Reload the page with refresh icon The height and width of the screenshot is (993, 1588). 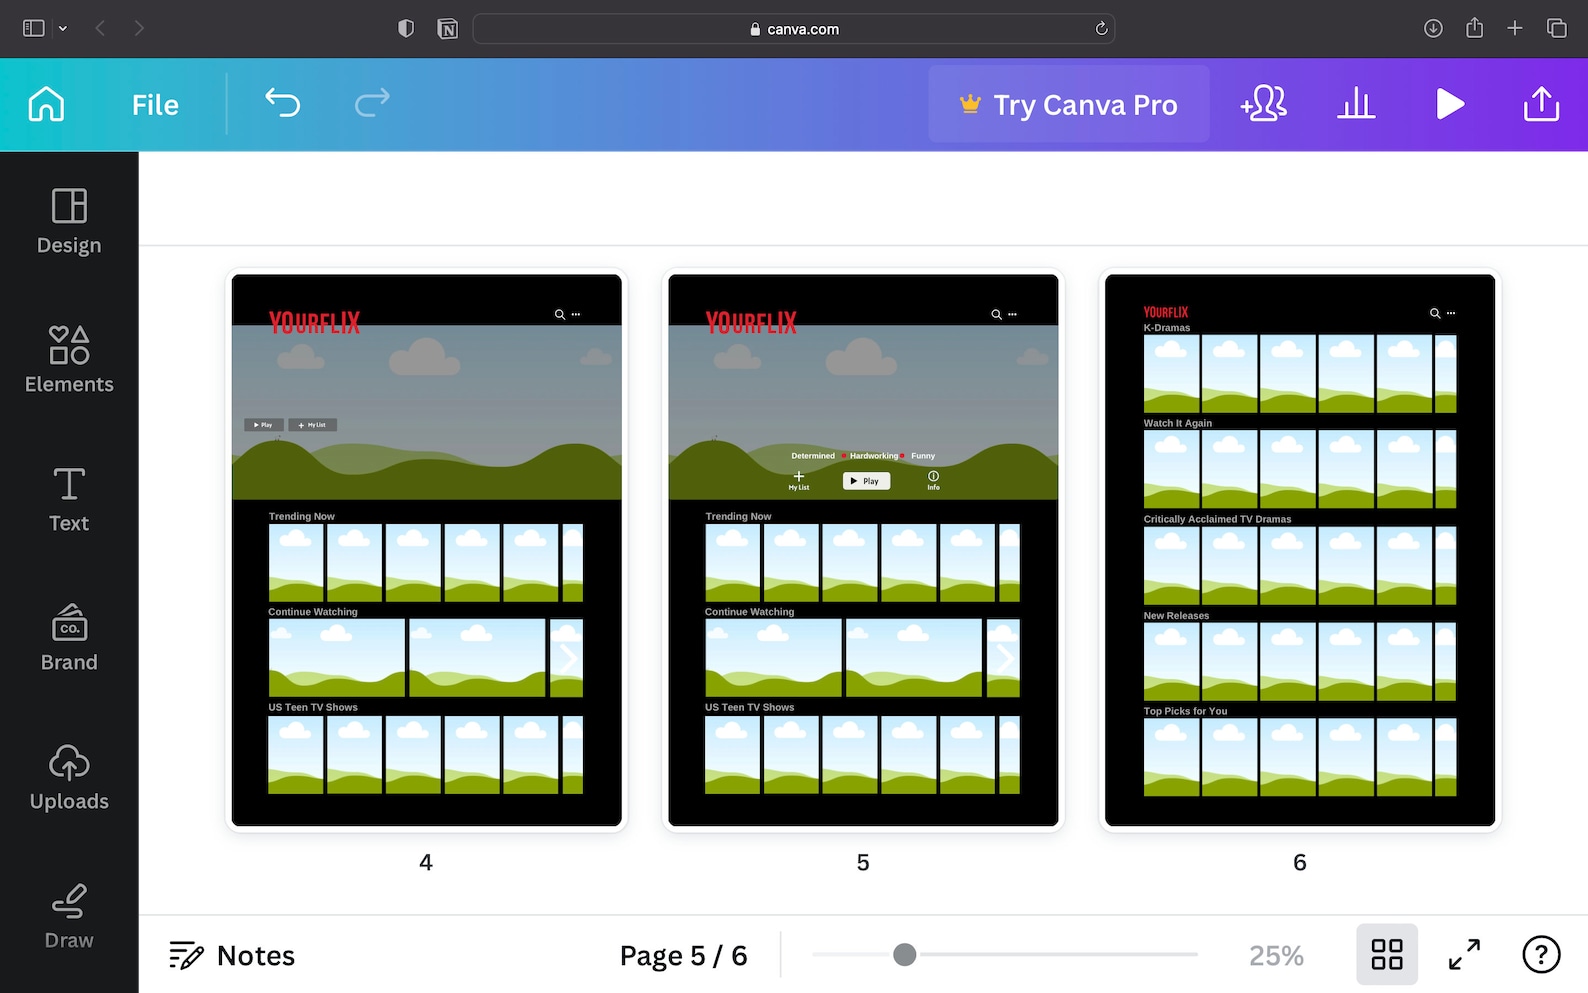[1101, 28]
